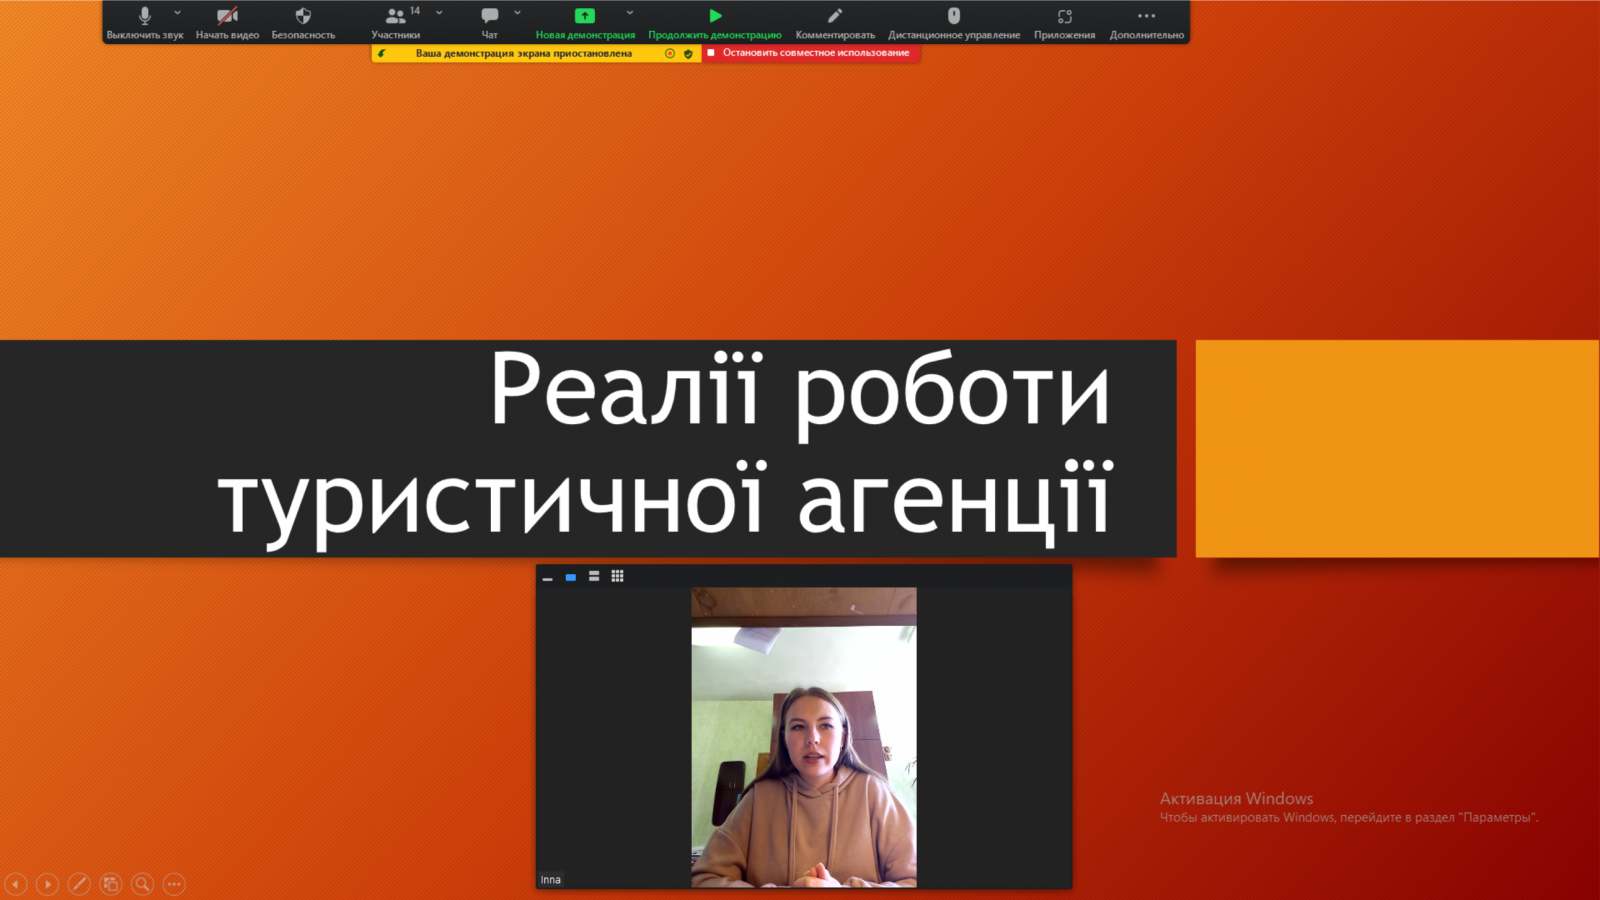Click the Inna name label

551,880
